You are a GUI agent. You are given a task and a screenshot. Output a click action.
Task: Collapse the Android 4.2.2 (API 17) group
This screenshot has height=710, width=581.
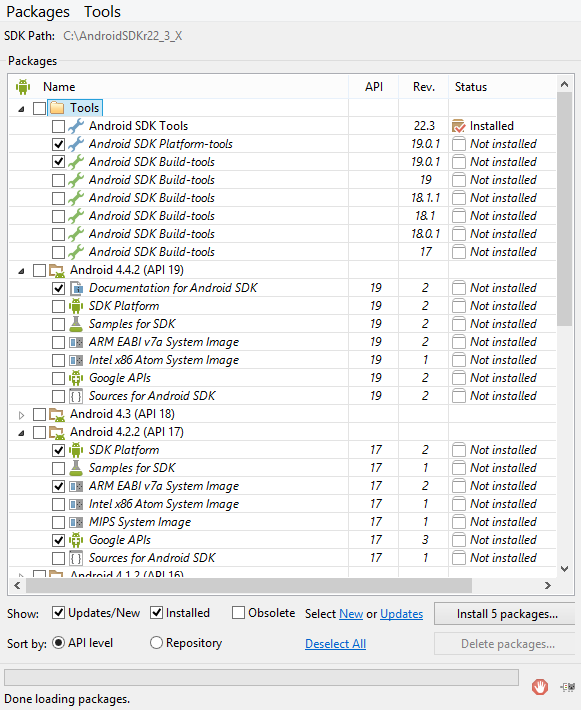(21, 433)
